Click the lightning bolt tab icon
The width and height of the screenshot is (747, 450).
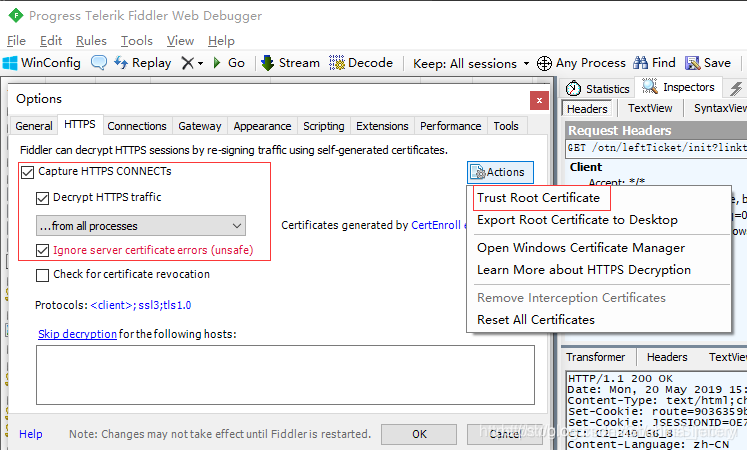click(x=736, y=88)
